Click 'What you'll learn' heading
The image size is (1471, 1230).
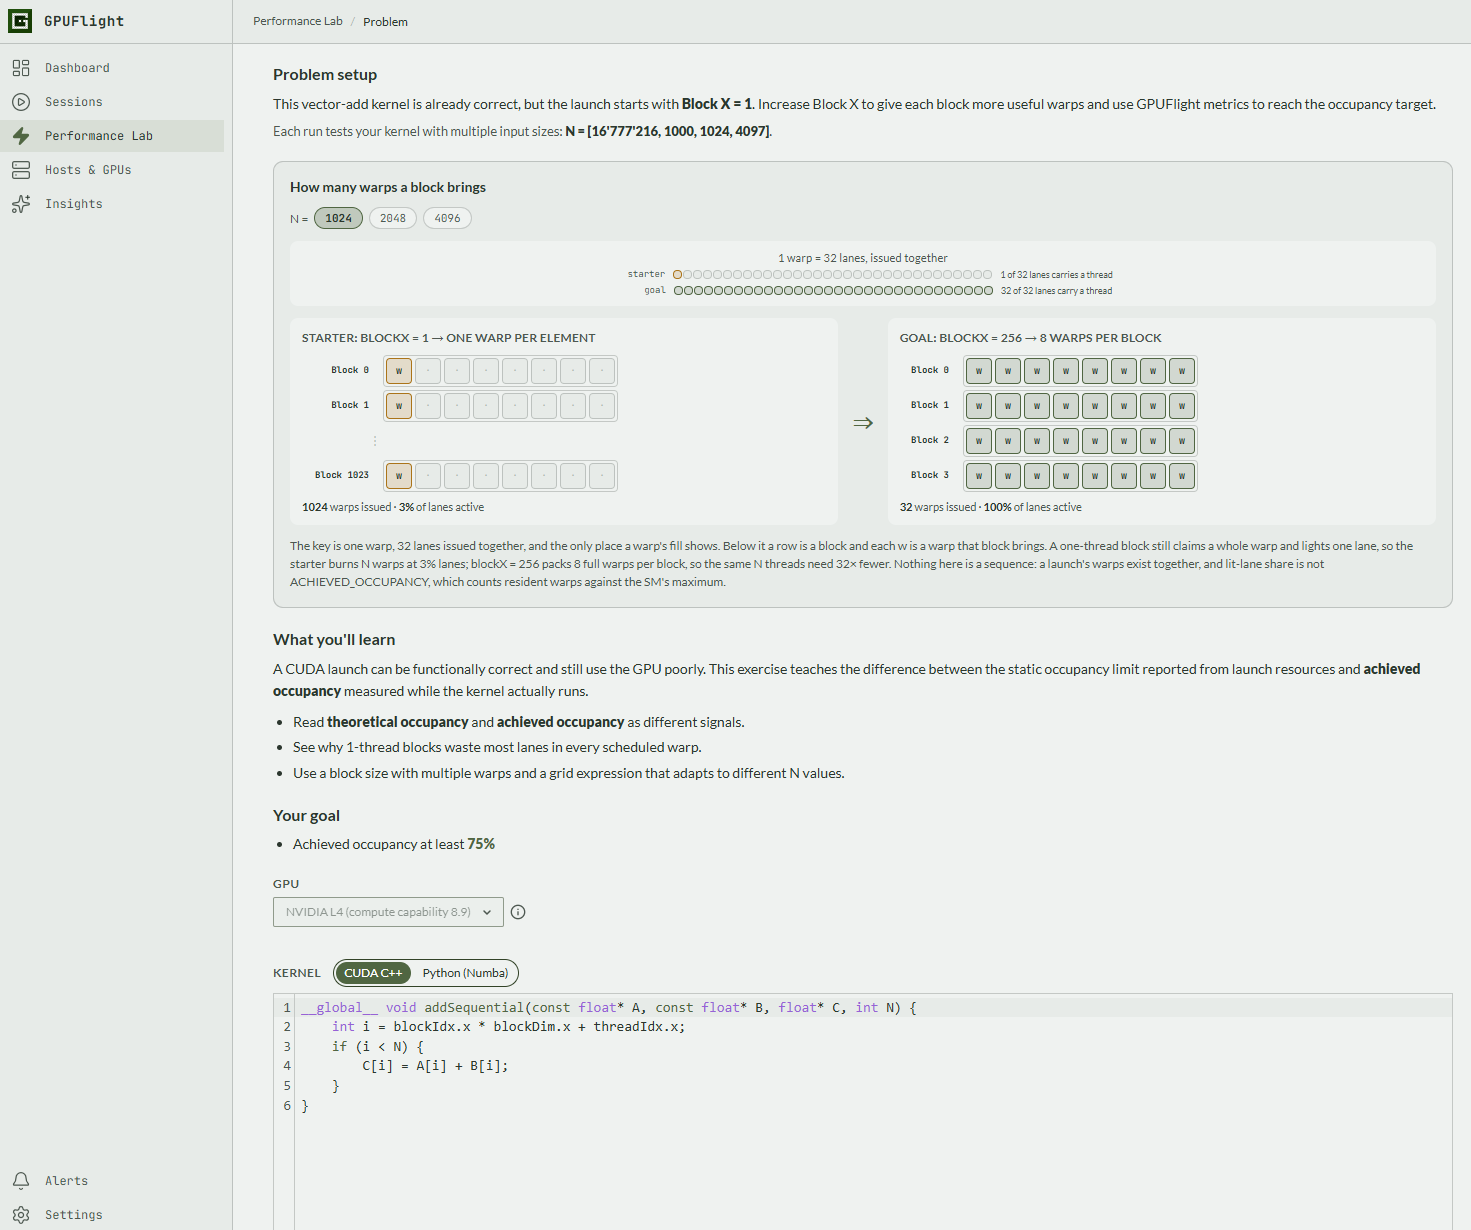tap(334, 640)
